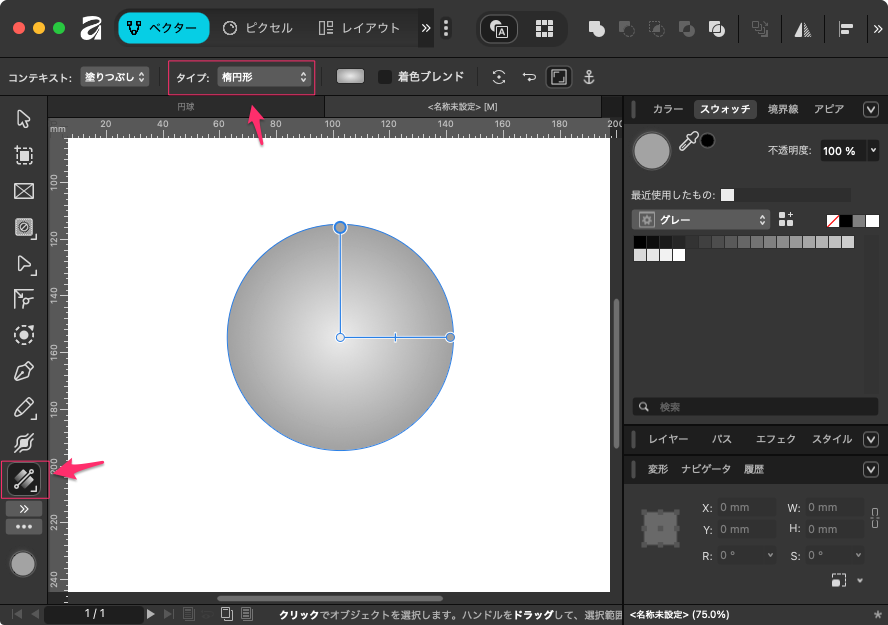Select the Node tool
This screenshot has height=625, width=888.
point(24,263)
